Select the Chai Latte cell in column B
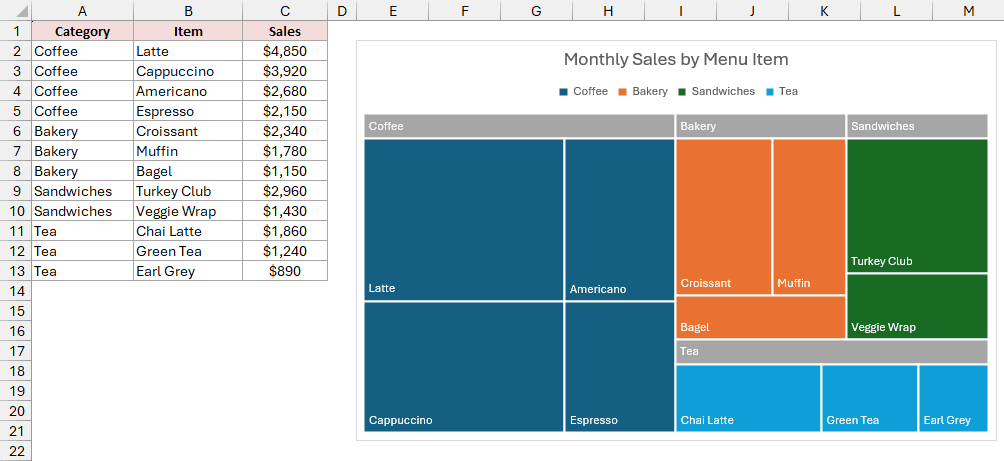Viewport: 1004px width, 461px height. [x=188, y=230]
